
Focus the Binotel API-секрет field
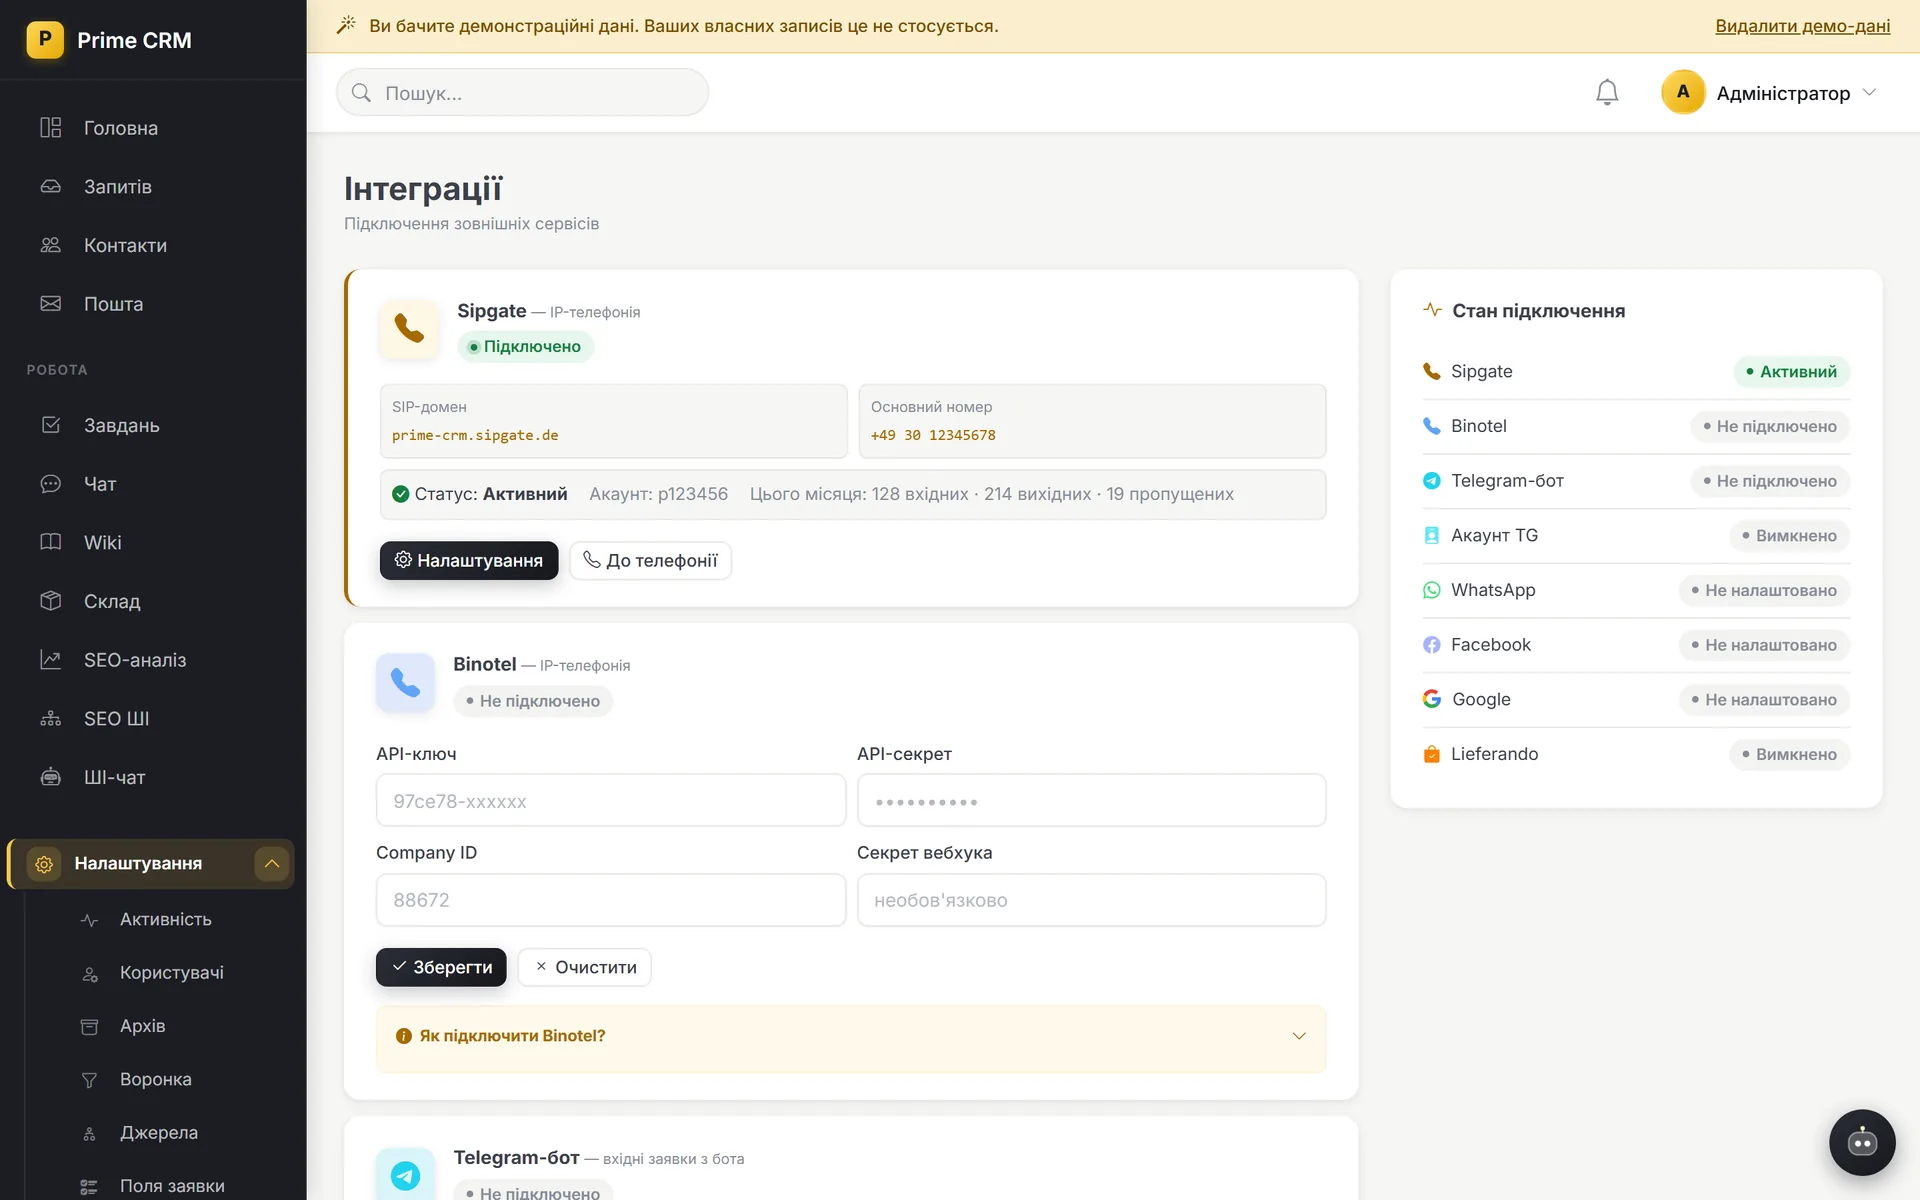point(1092,800)
